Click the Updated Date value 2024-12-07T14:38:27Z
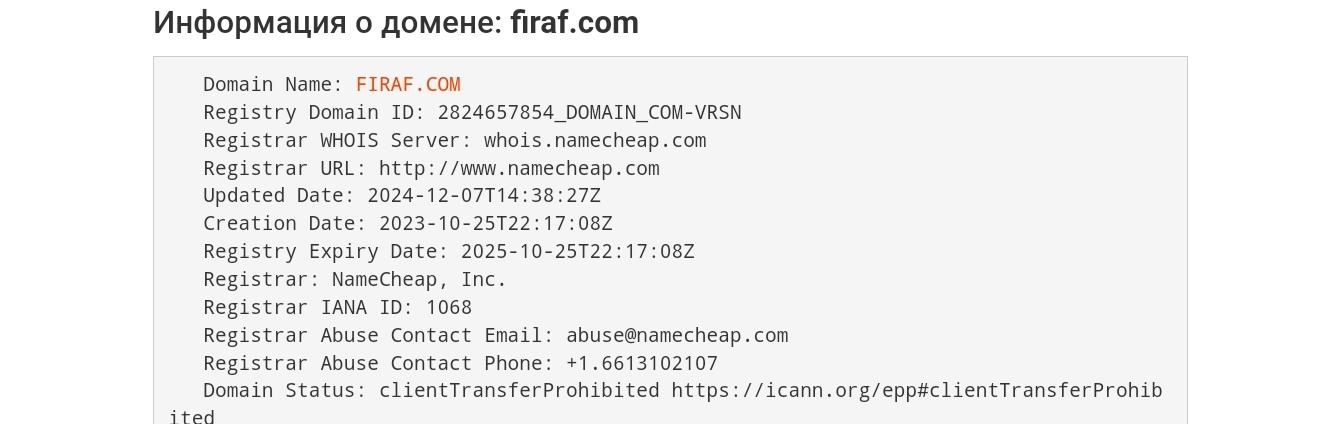 (484, 196)
